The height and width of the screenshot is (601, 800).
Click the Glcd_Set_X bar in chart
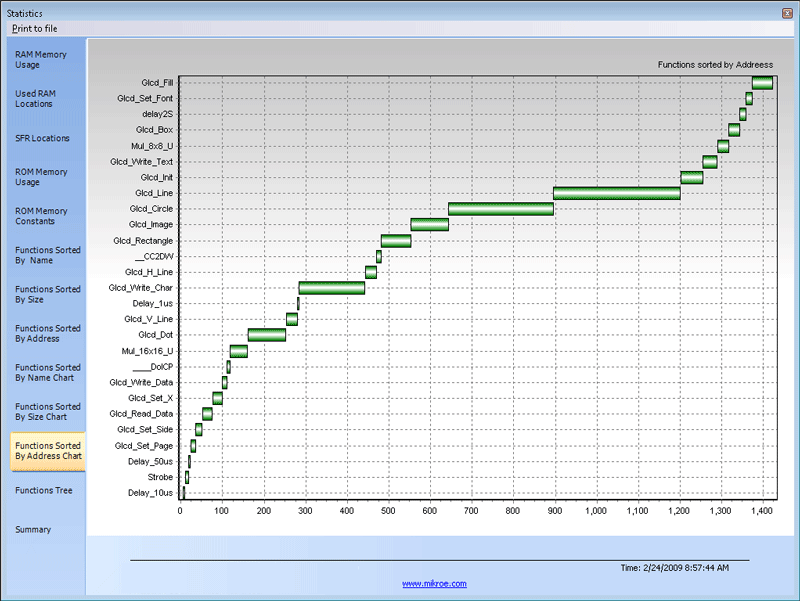[x=217, y=398]
